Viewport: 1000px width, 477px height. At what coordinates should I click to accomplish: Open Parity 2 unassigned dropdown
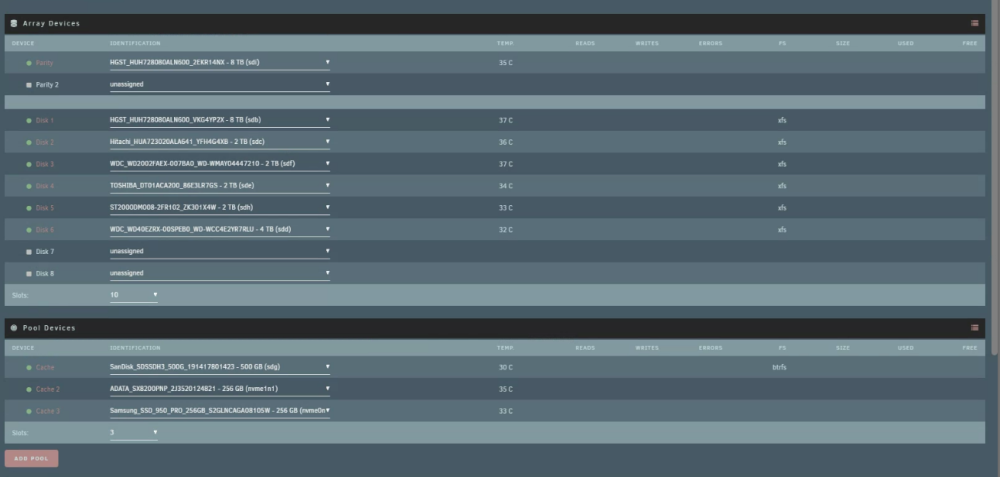220,84
